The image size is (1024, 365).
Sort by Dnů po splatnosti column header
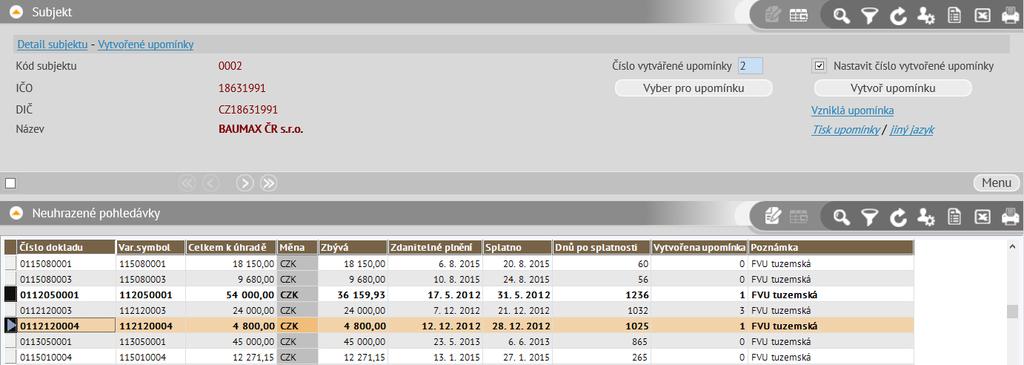coord(601,247)
